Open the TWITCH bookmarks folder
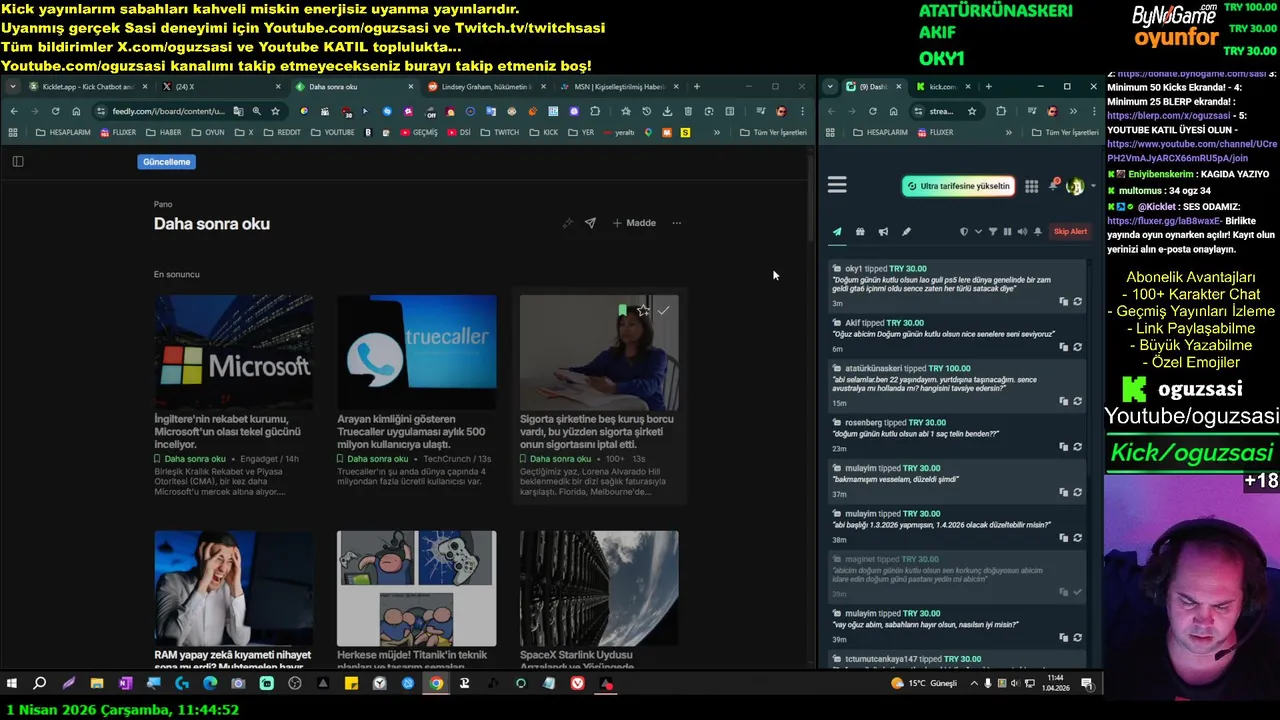Screen dimensions: 1280x720 [x=500, y=132]
